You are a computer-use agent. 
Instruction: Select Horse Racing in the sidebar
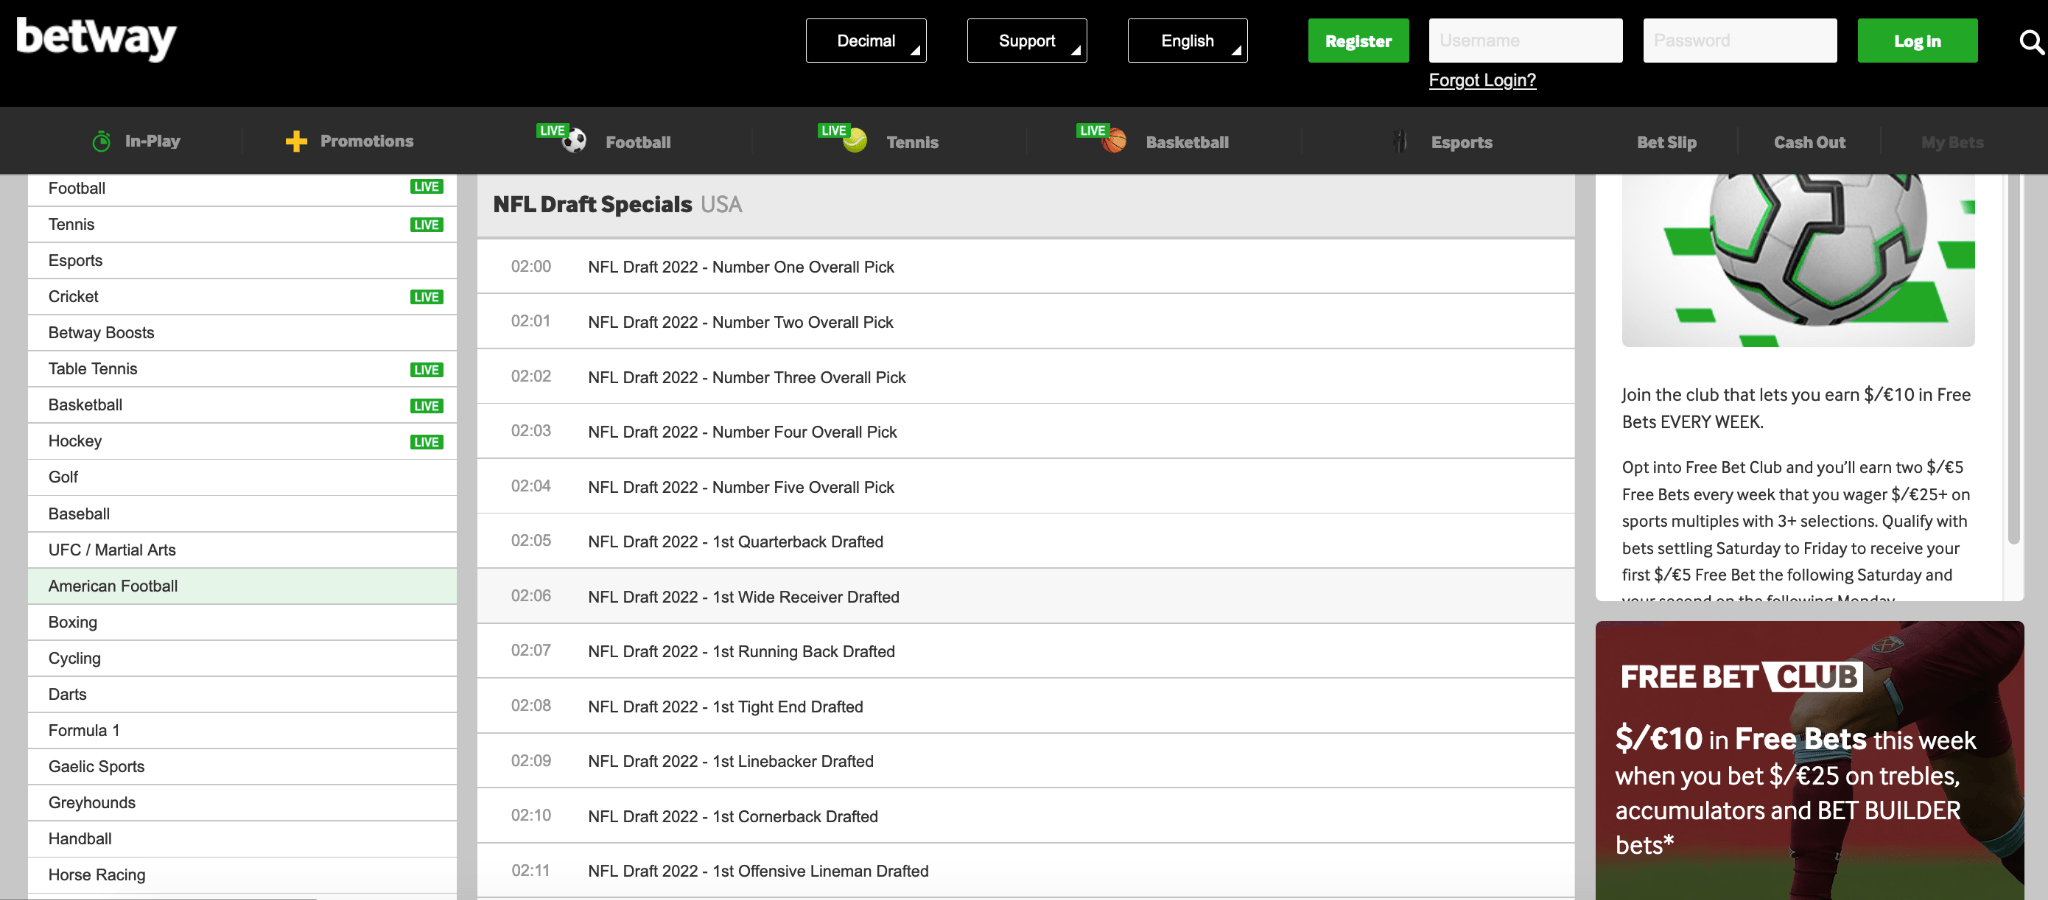242,875
